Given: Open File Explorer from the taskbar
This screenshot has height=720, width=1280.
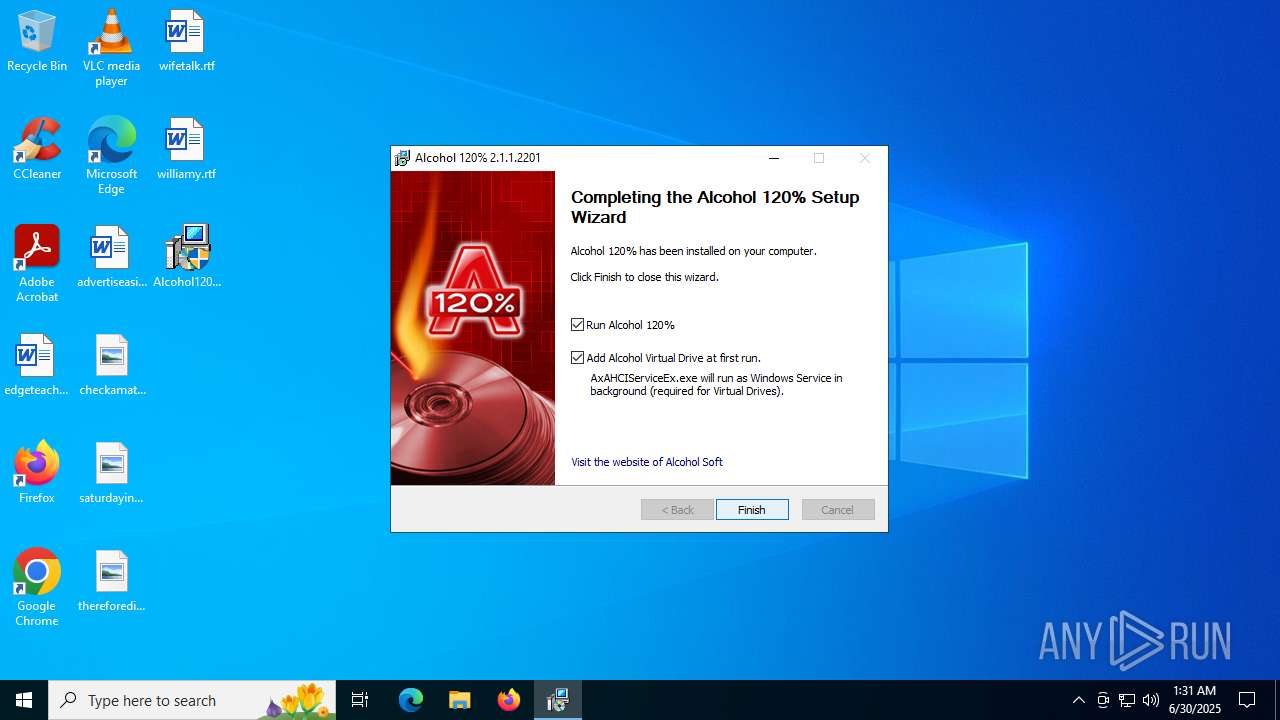Looking at the screenshot, I should click(459, 700).
